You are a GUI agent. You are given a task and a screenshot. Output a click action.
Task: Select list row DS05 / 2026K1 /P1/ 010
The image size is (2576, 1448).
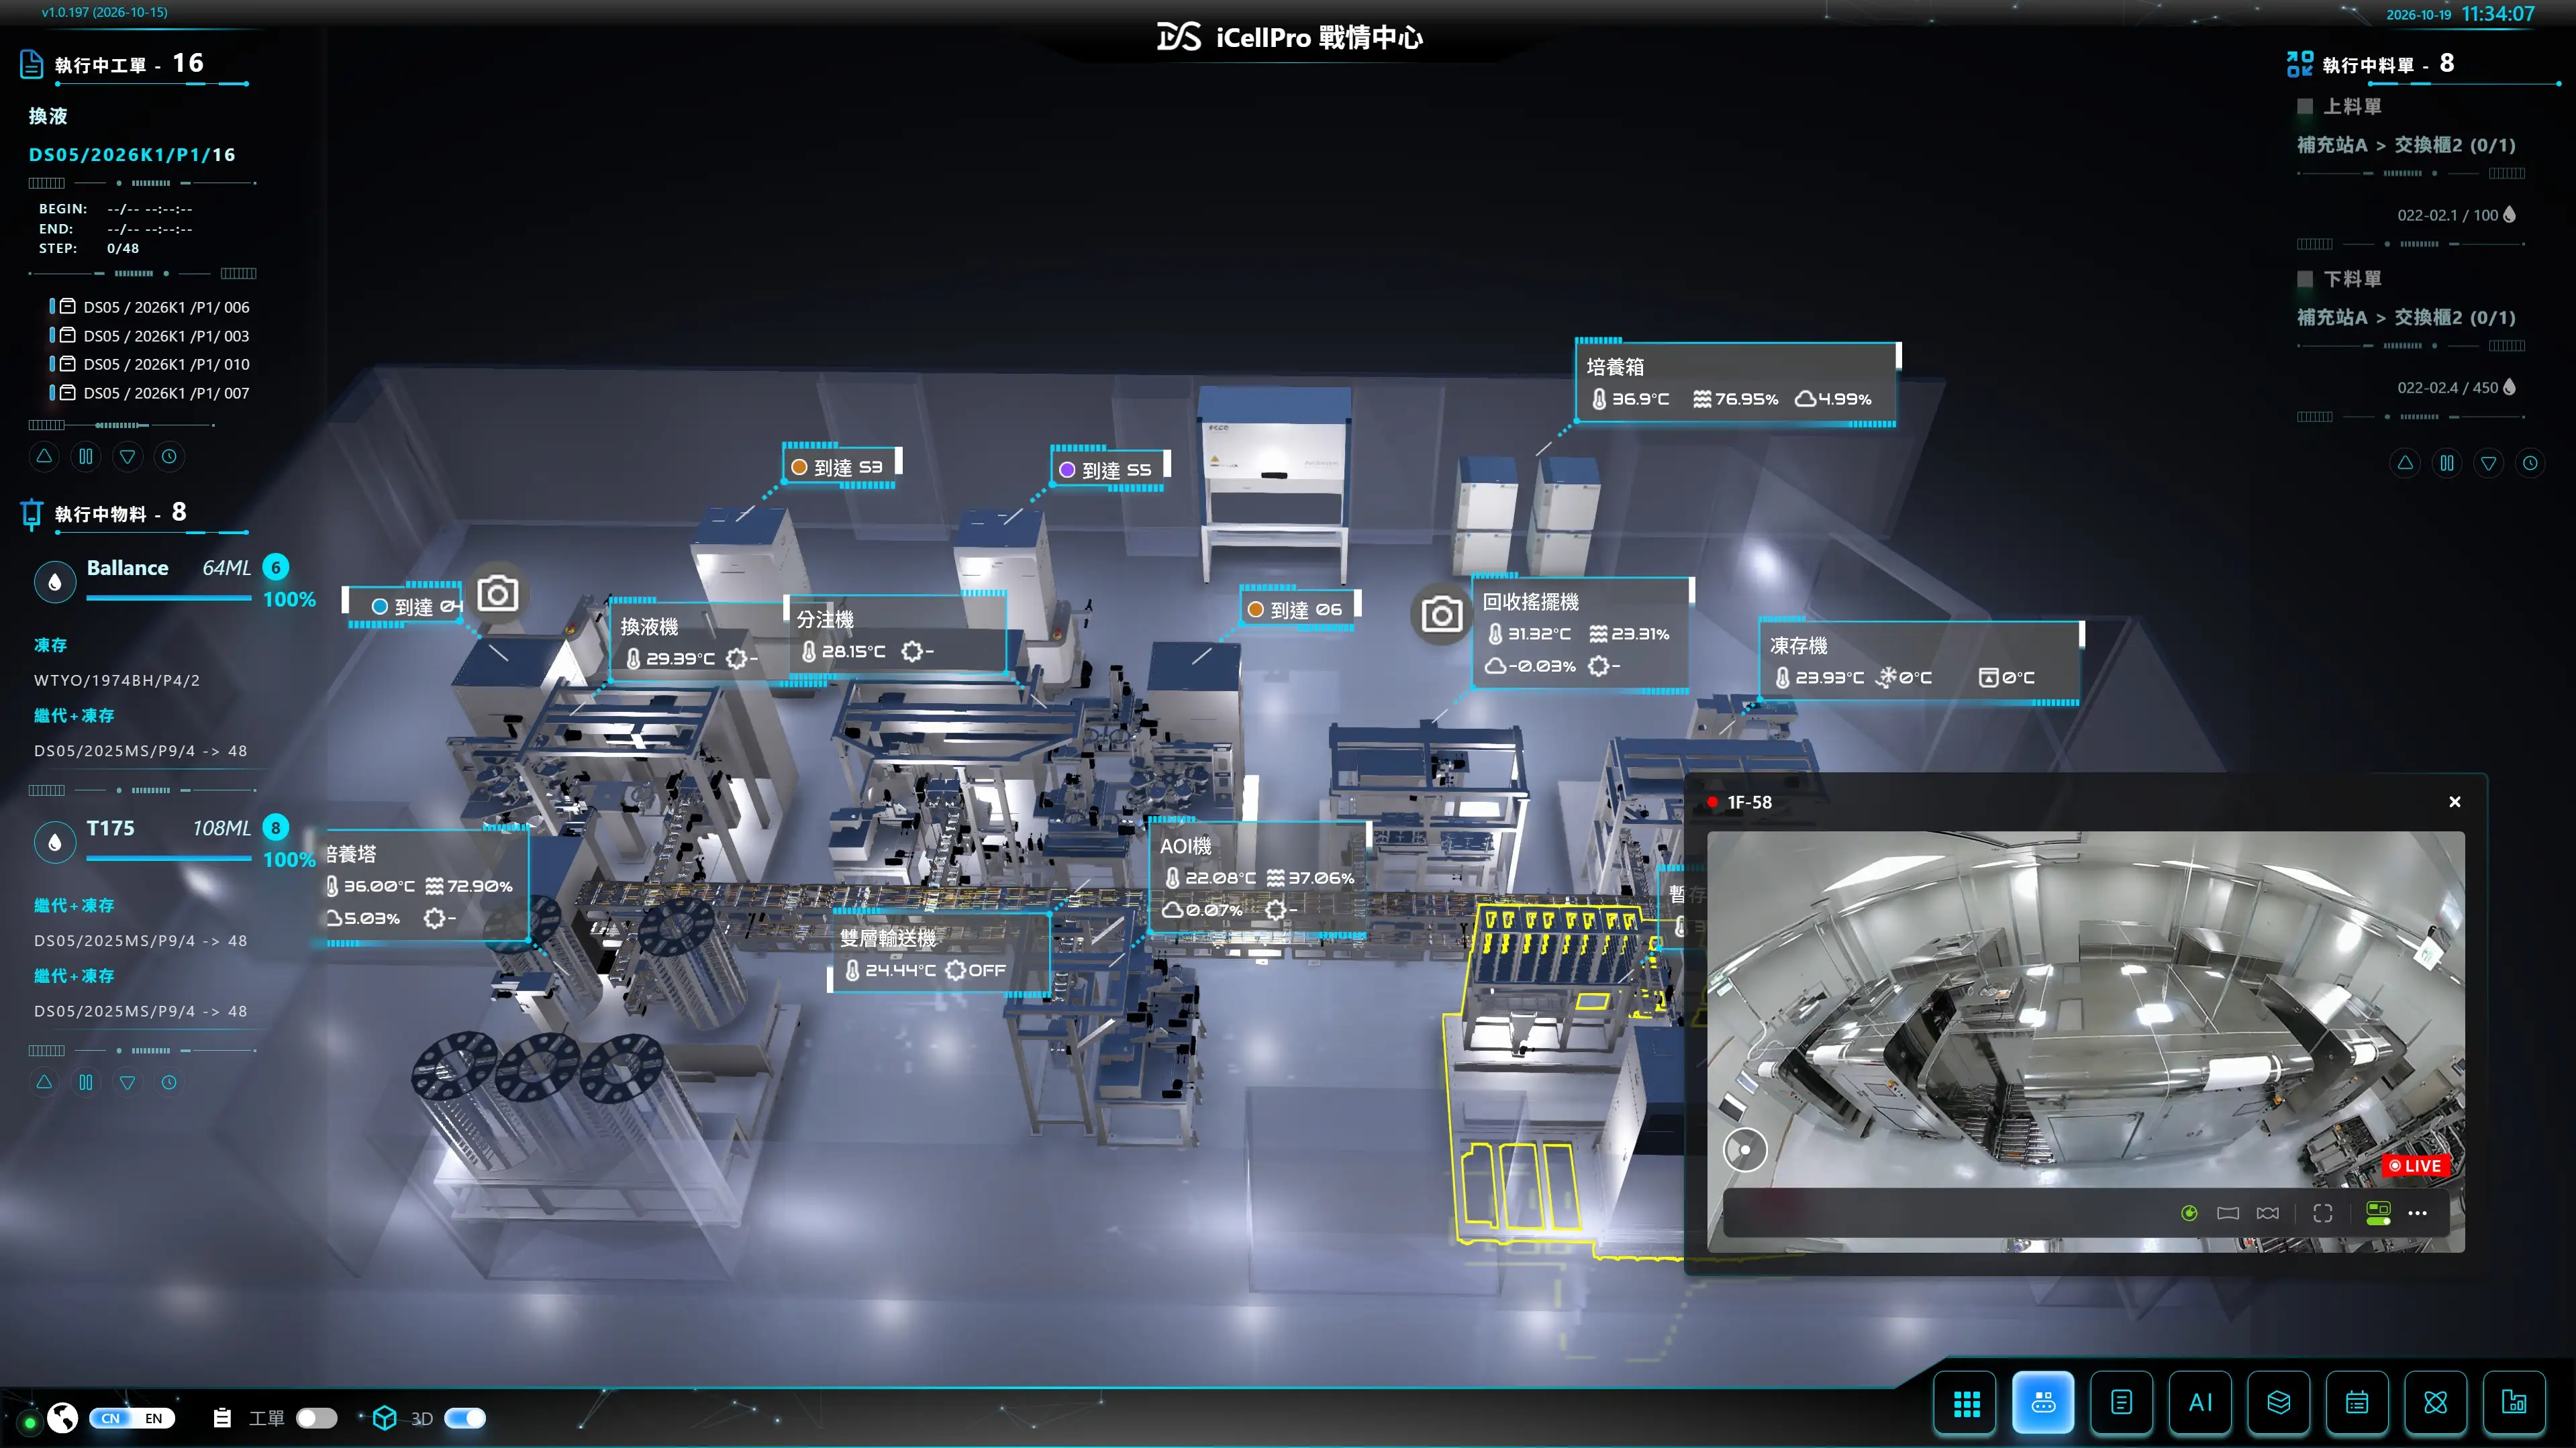150,364
